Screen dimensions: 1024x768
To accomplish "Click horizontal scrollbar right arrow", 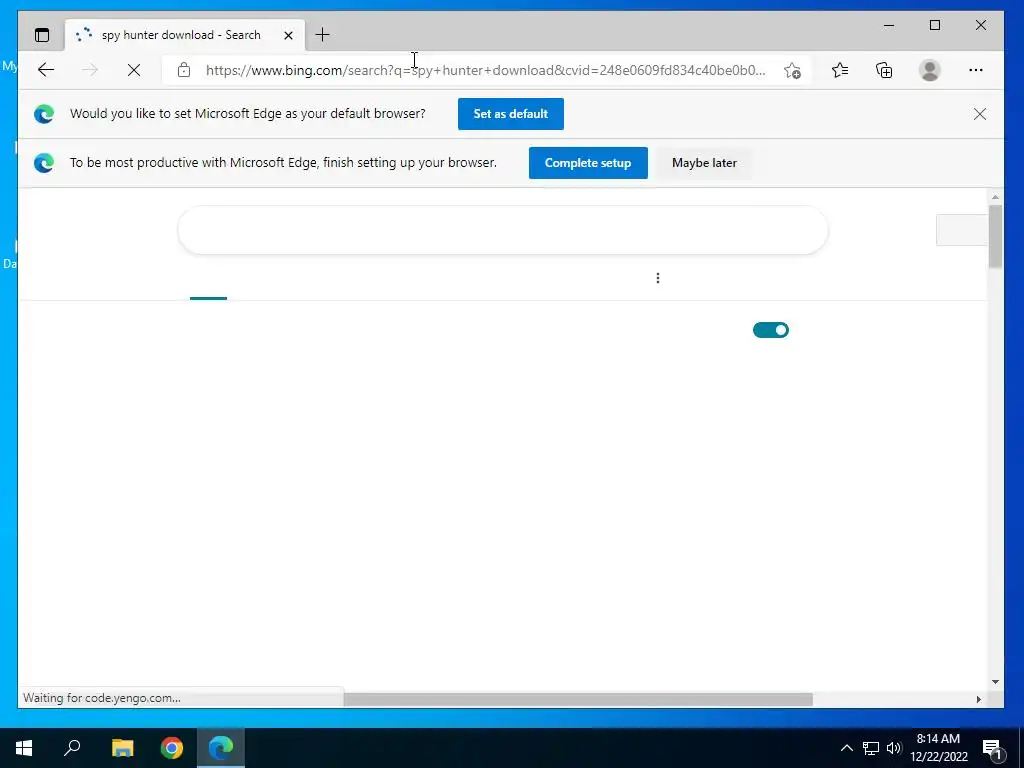I will coord(978,699).
